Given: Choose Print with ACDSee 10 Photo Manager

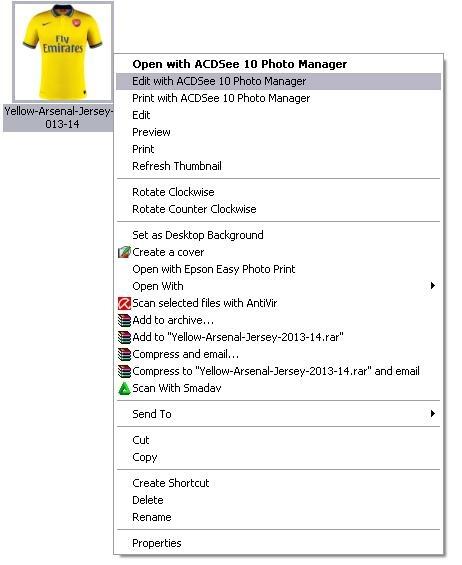Looking at the screenshot, I should pos(278,98).
